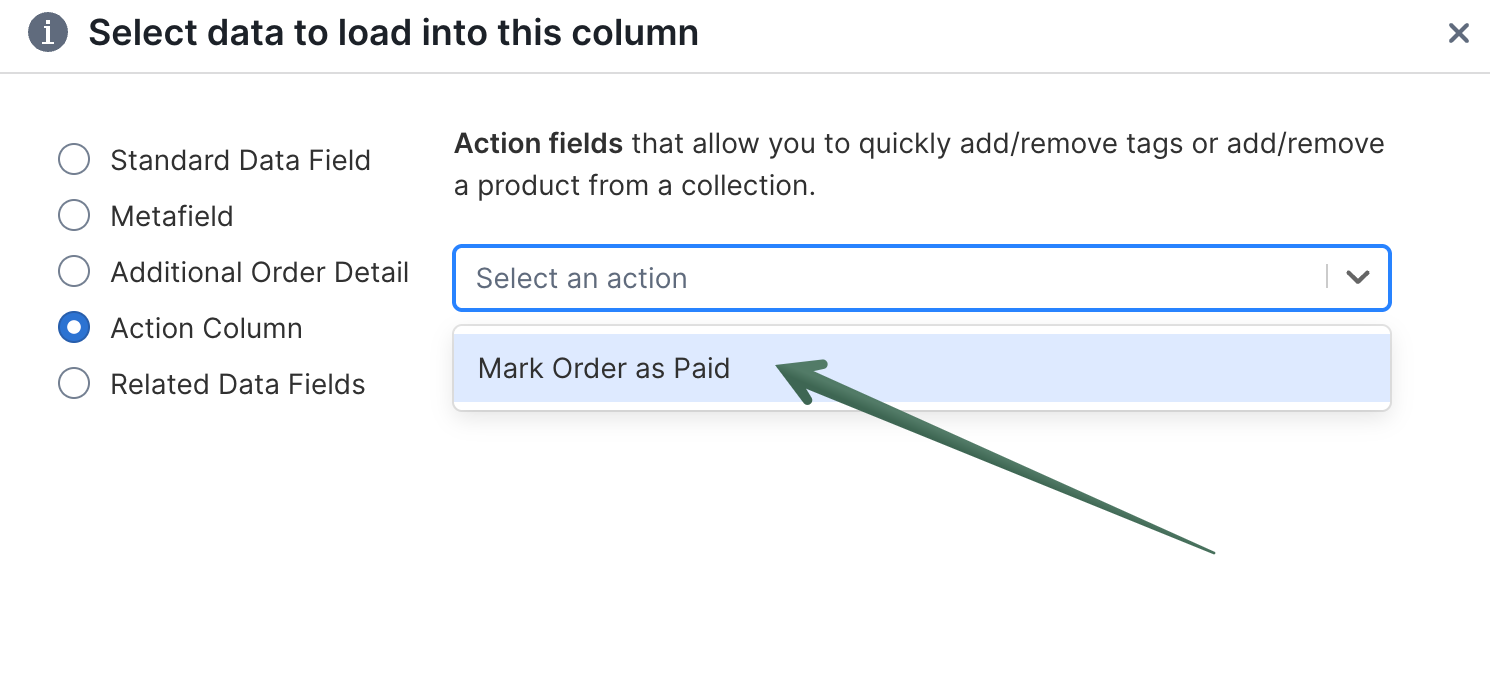Image resolution: width=1490 pixels, height=680 pixels.
Task: Click inside the "Select an action" input field
Action: tap(700, 278)
